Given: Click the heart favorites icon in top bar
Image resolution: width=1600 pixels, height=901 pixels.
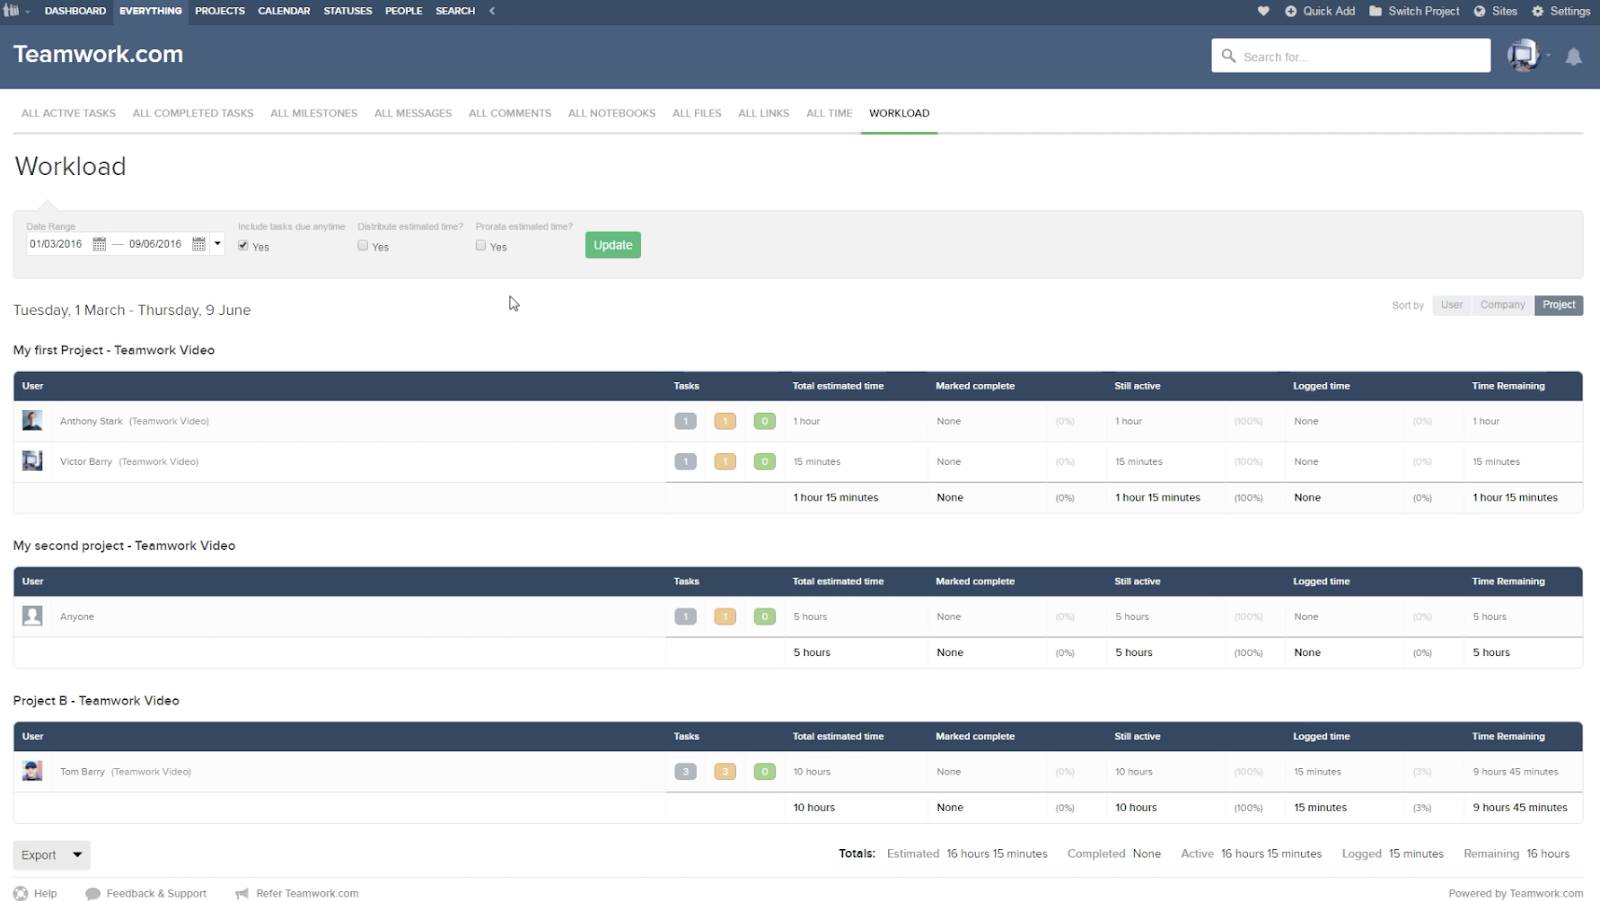Looking at the screenshot, I should [1263, 11].
